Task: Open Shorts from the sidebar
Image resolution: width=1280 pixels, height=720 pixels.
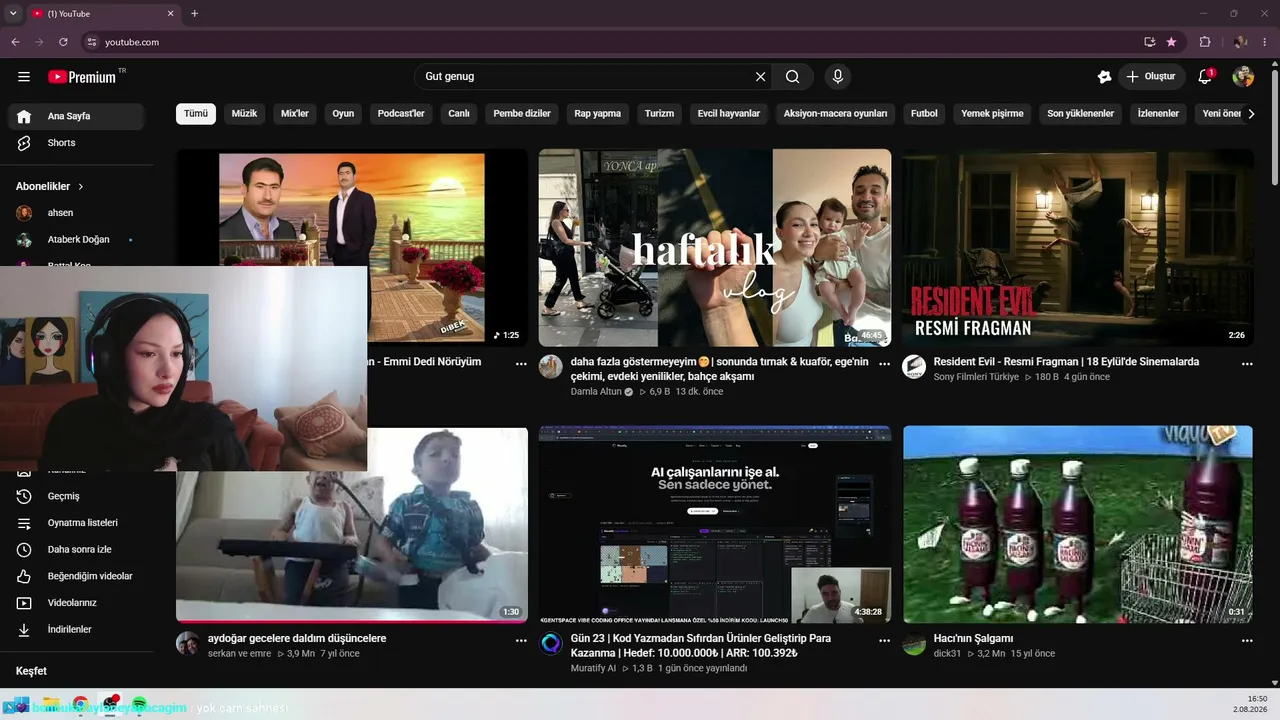Action: pyautogui.click(x=76, y=143)
